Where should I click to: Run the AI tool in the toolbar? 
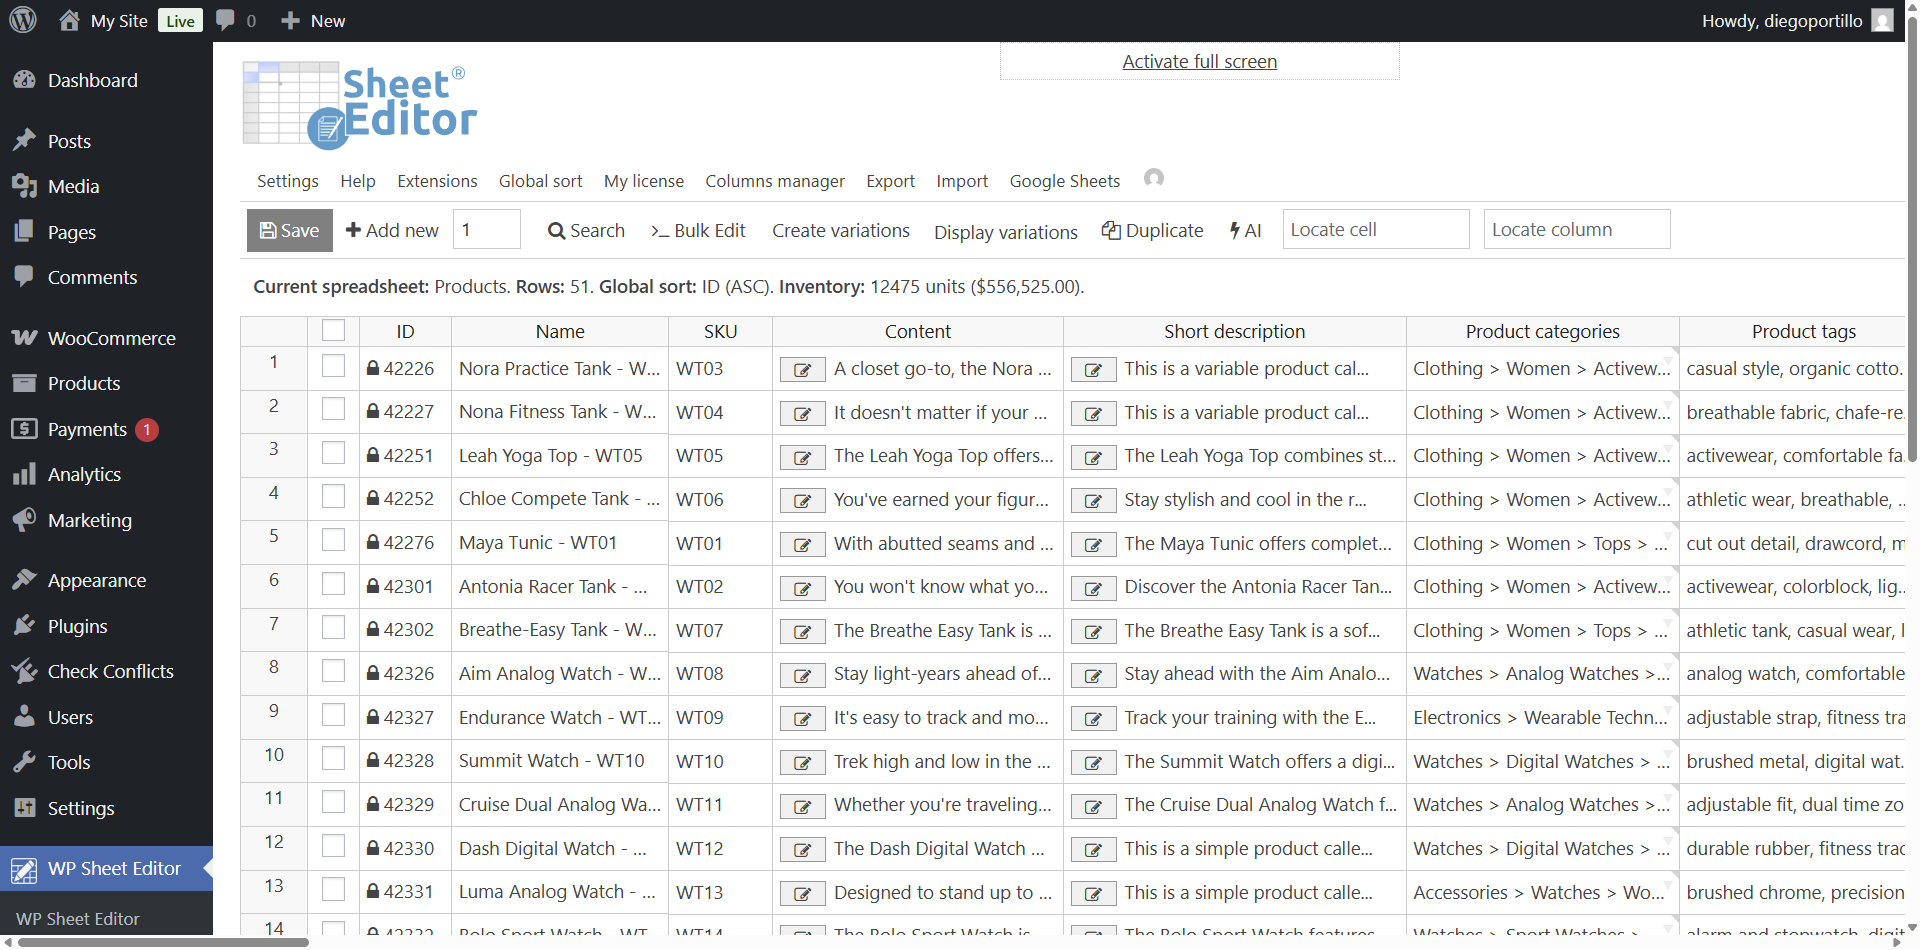[x=1245, y=230]
